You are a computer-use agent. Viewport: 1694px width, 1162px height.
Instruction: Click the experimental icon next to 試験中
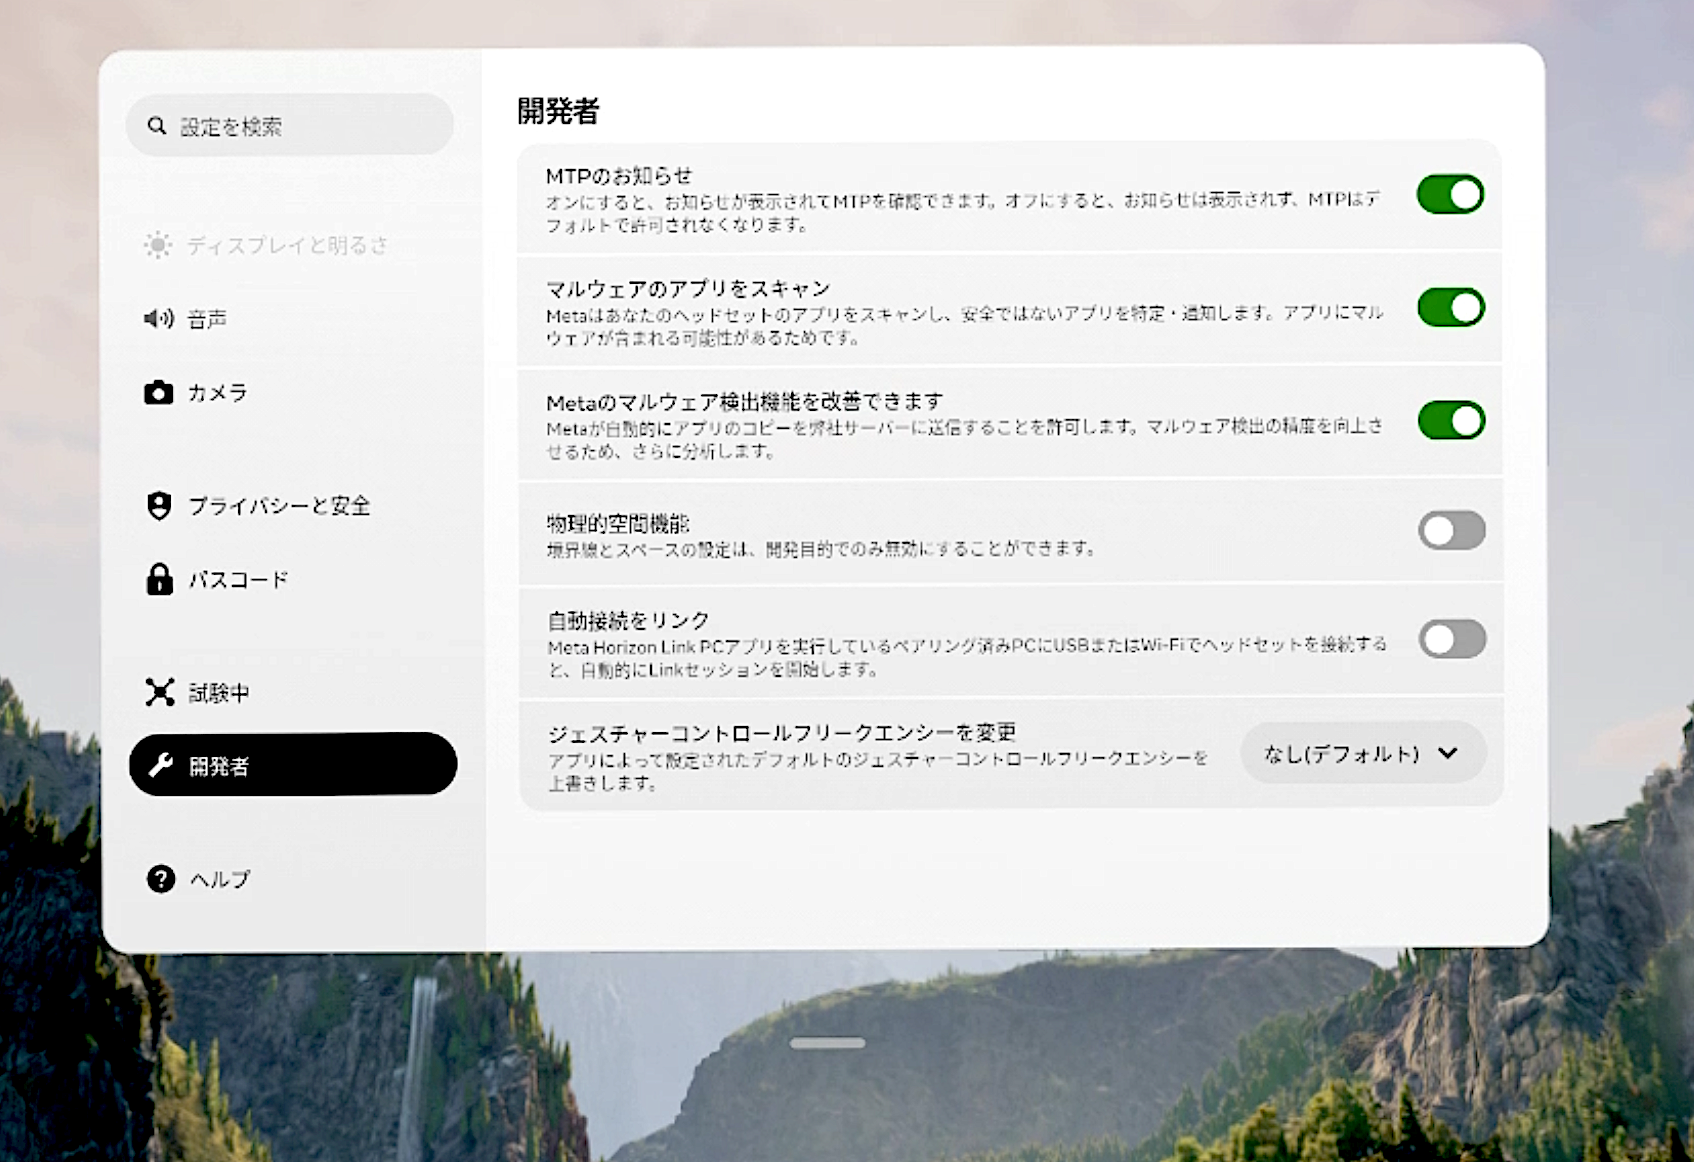(x=160, y=692)
